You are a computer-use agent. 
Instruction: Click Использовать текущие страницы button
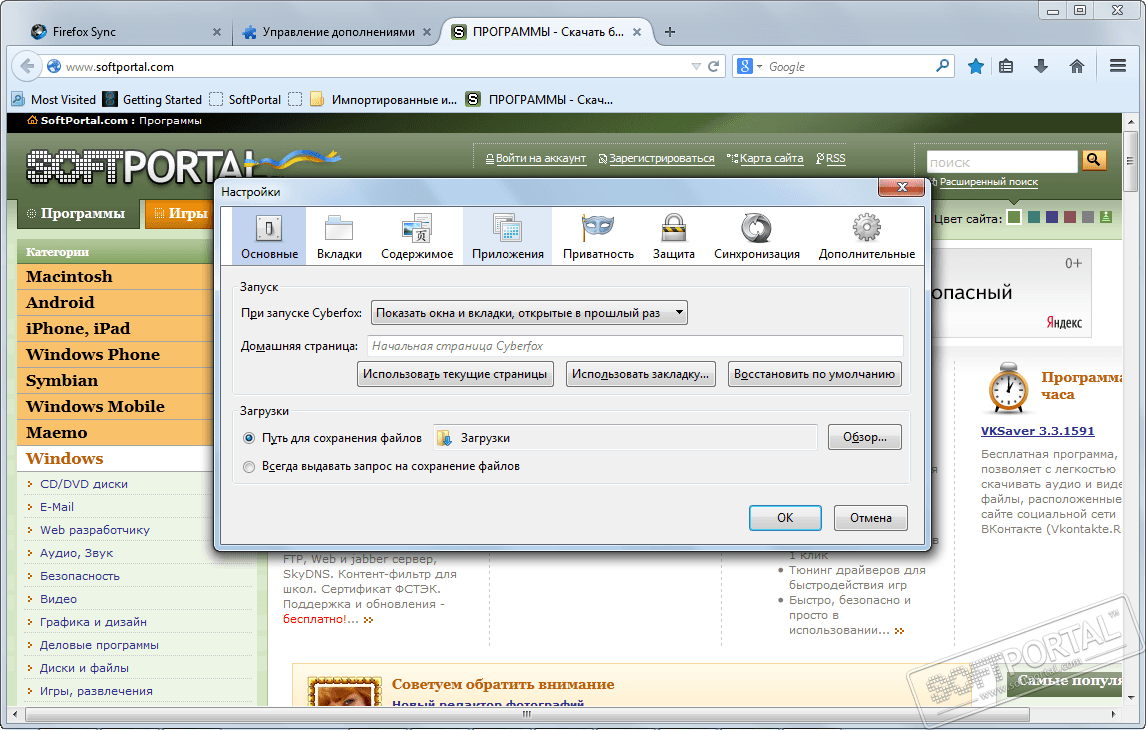455,374
